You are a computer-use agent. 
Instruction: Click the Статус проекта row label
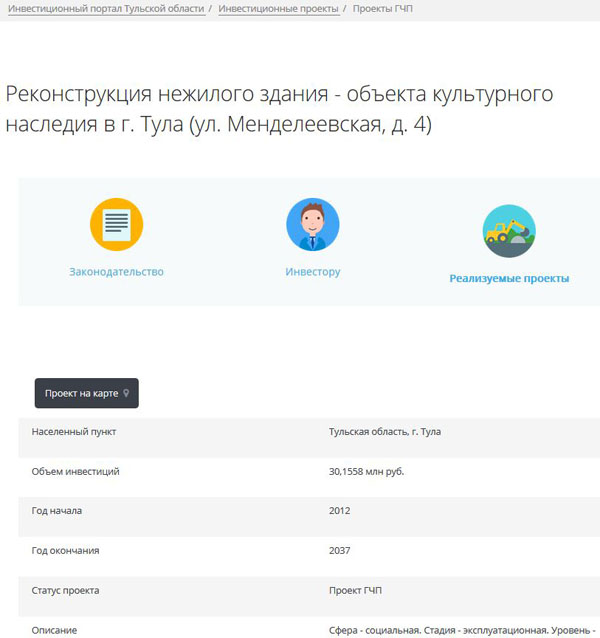pyautogui.click(x=65, y=591)
